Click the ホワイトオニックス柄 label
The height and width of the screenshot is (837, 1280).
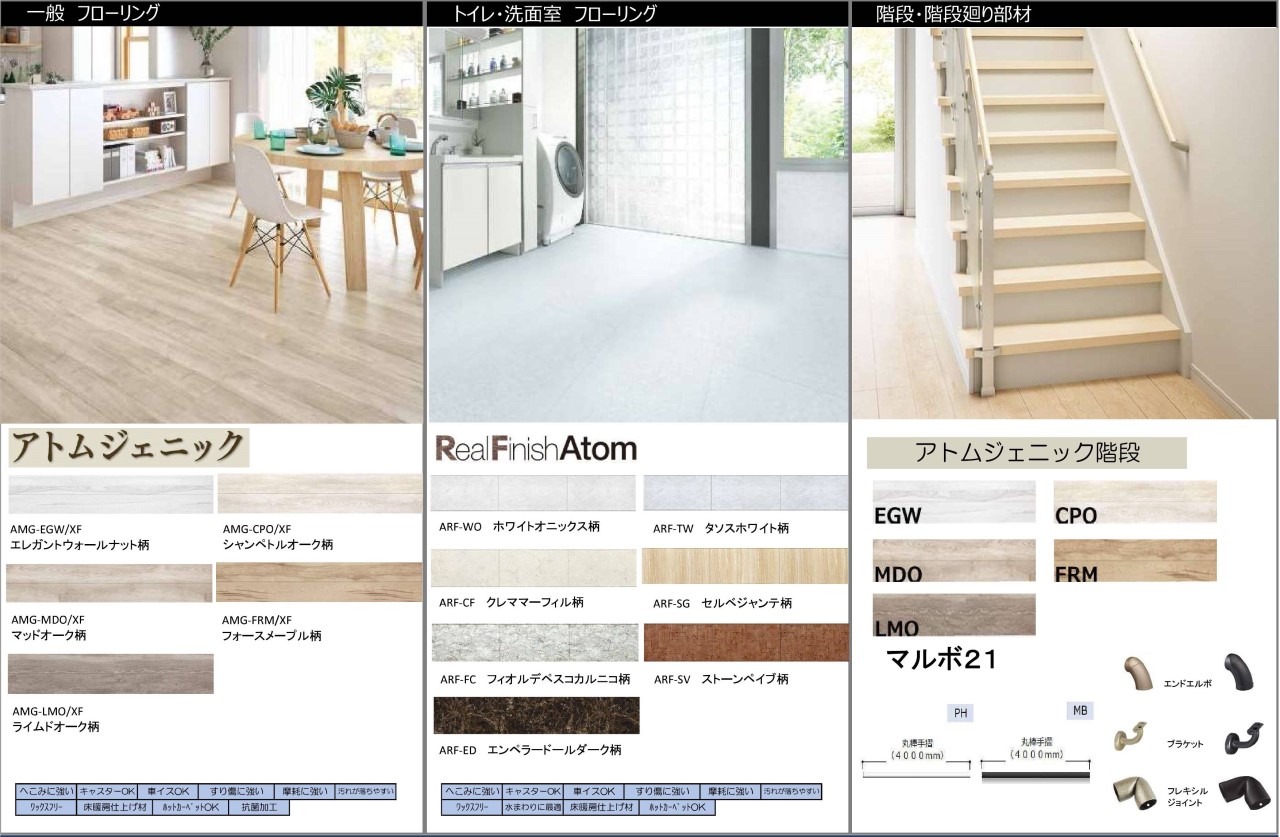[546, 526]
